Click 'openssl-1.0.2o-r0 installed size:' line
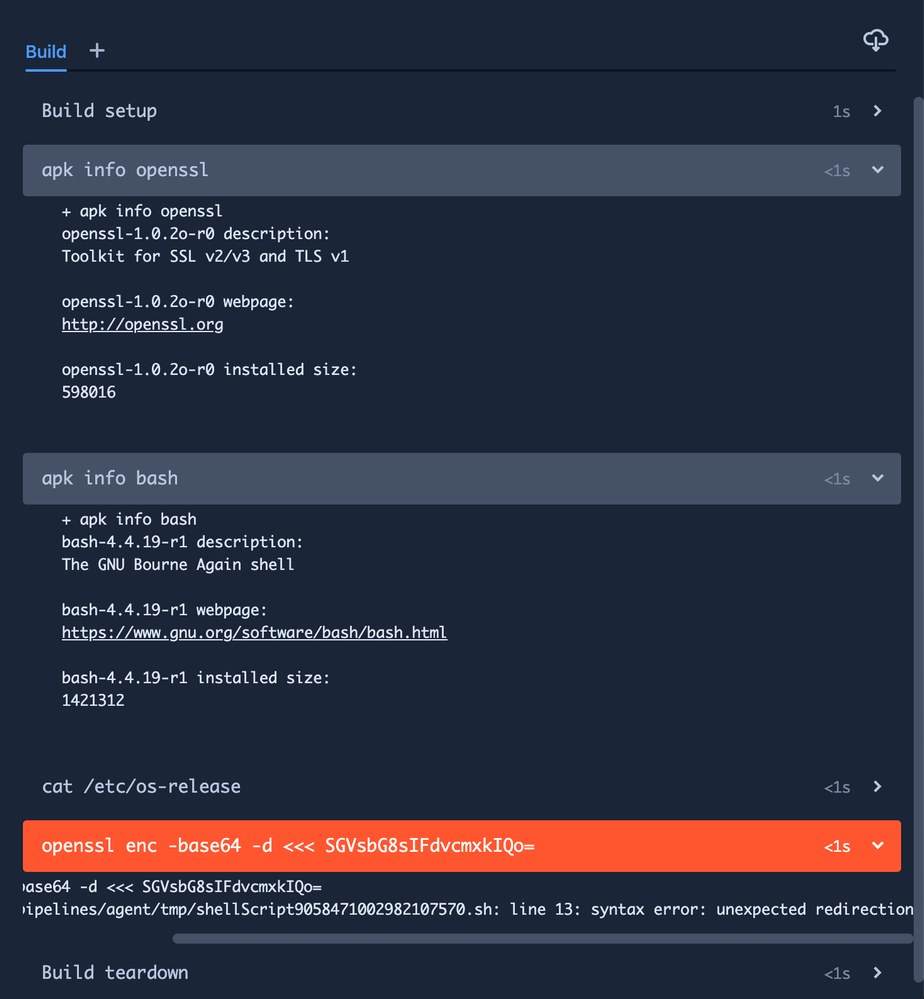The image size is (924, 999). click(x=210, y=370)
